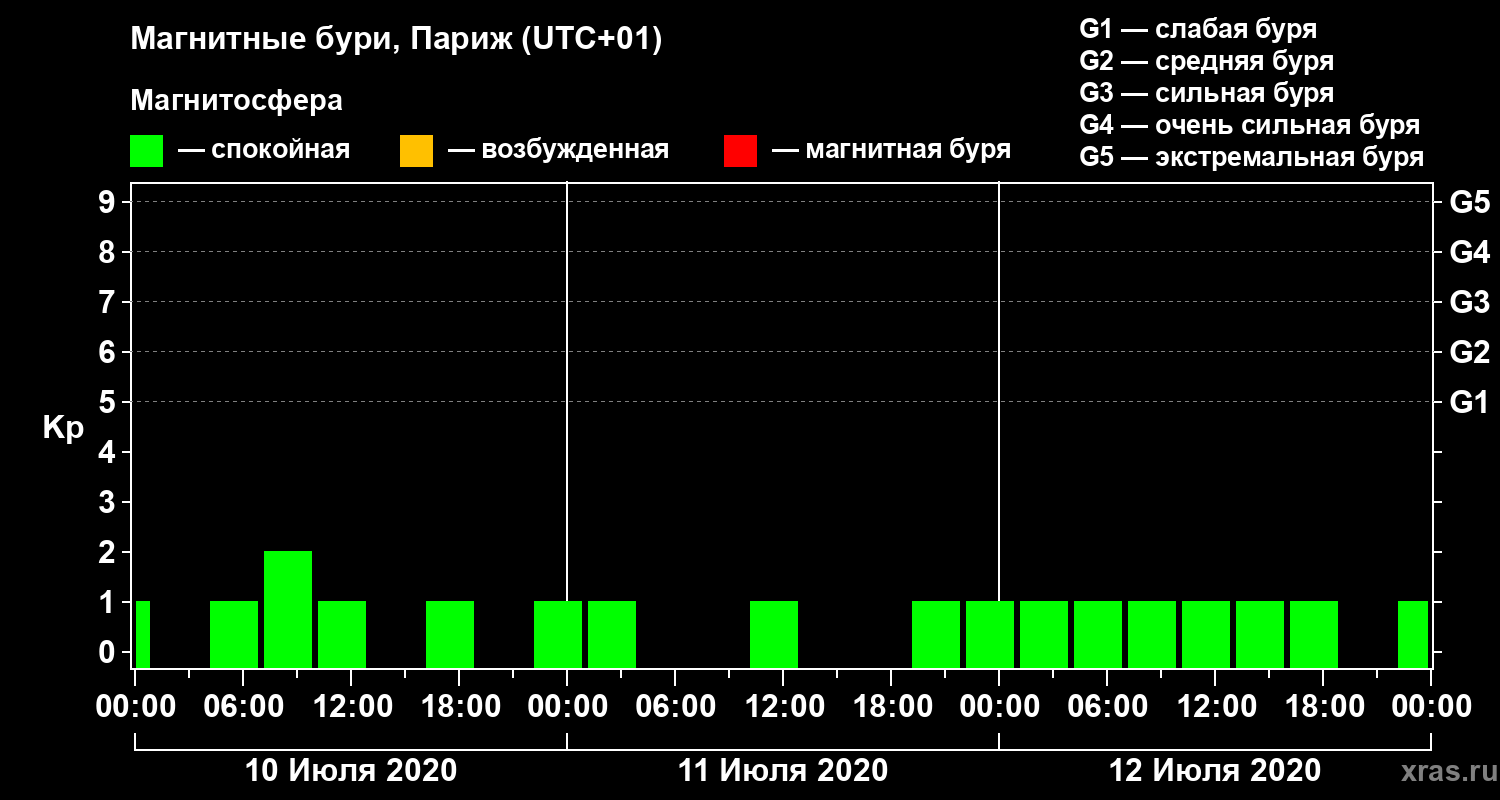The height and width of the screenshot is (800, 1500).
Task: Click the 'Kp' y-axis title
Action: tap(63, 428)
